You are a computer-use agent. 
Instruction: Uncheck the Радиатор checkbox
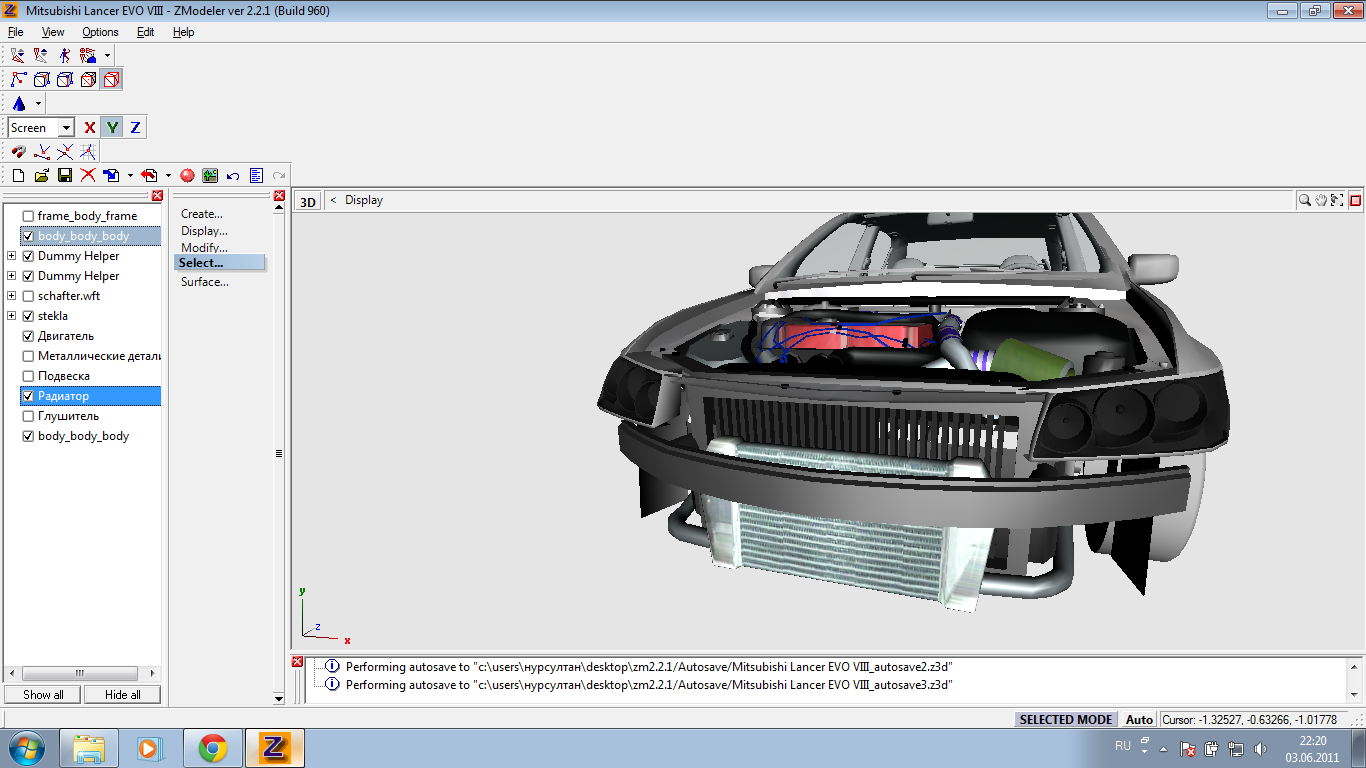(28, 396)
